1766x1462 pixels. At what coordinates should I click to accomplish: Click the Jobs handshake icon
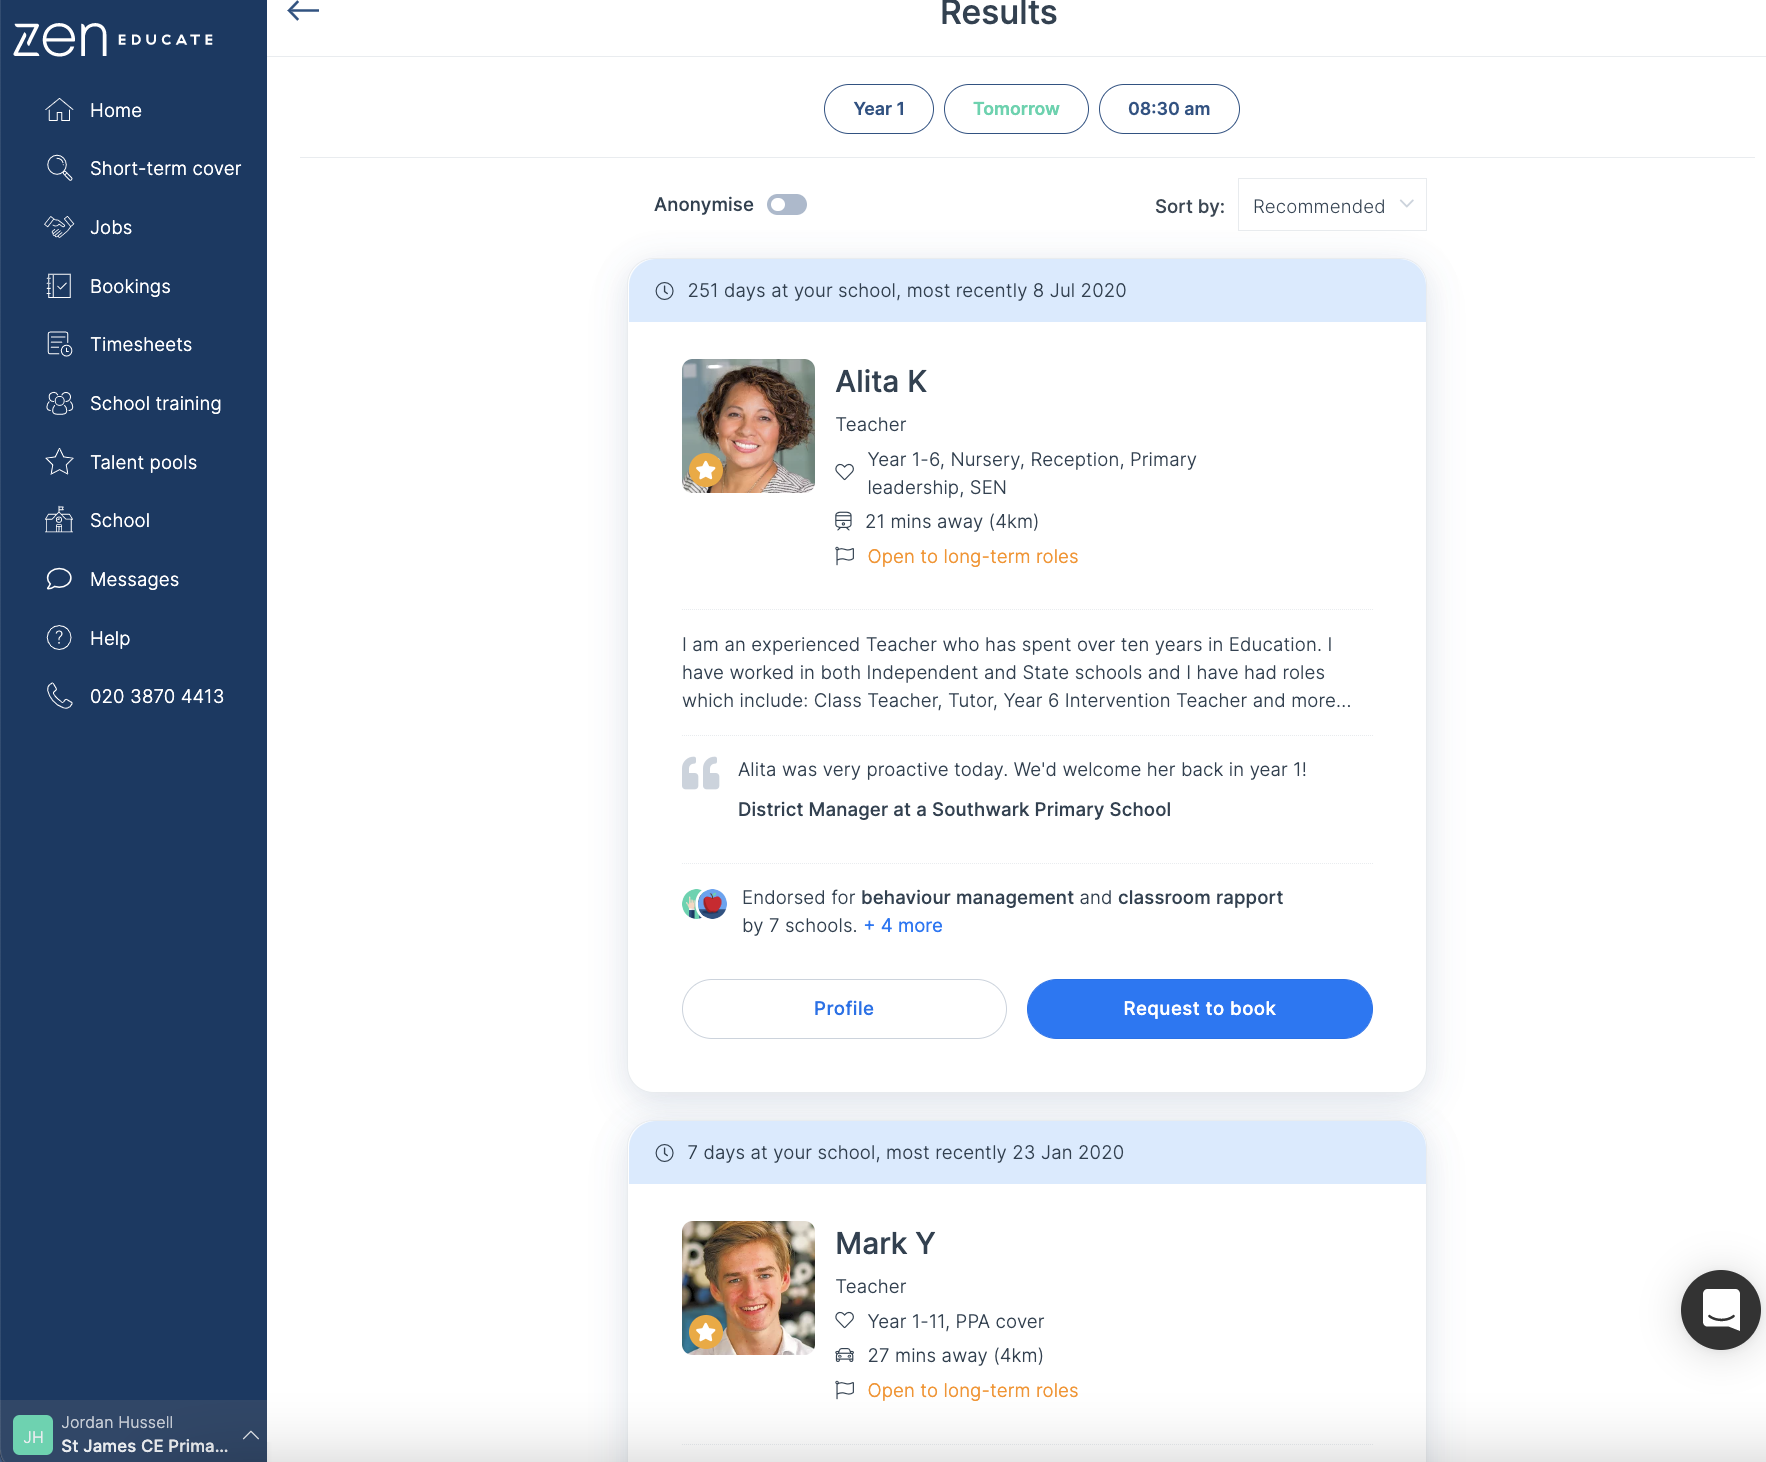(x=60, y=227)
